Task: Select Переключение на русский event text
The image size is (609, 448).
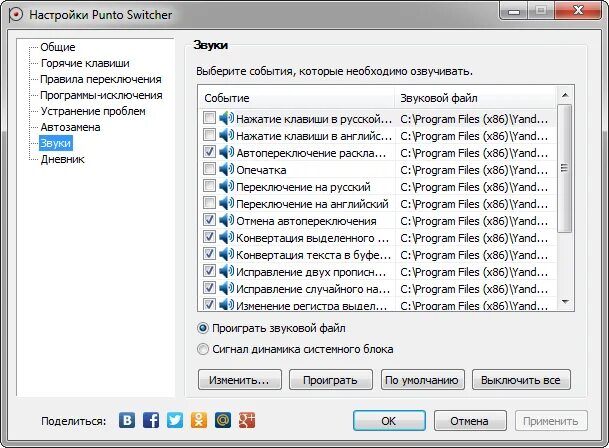Action: [303, 187]
